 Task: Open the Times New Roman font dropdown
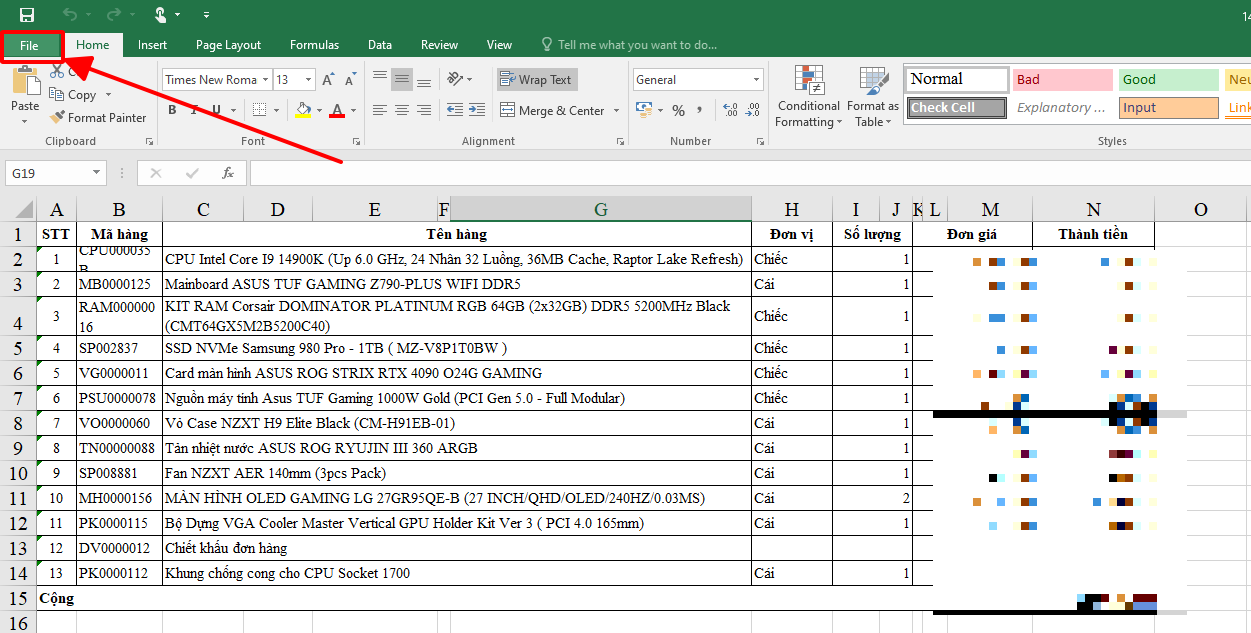265,80
